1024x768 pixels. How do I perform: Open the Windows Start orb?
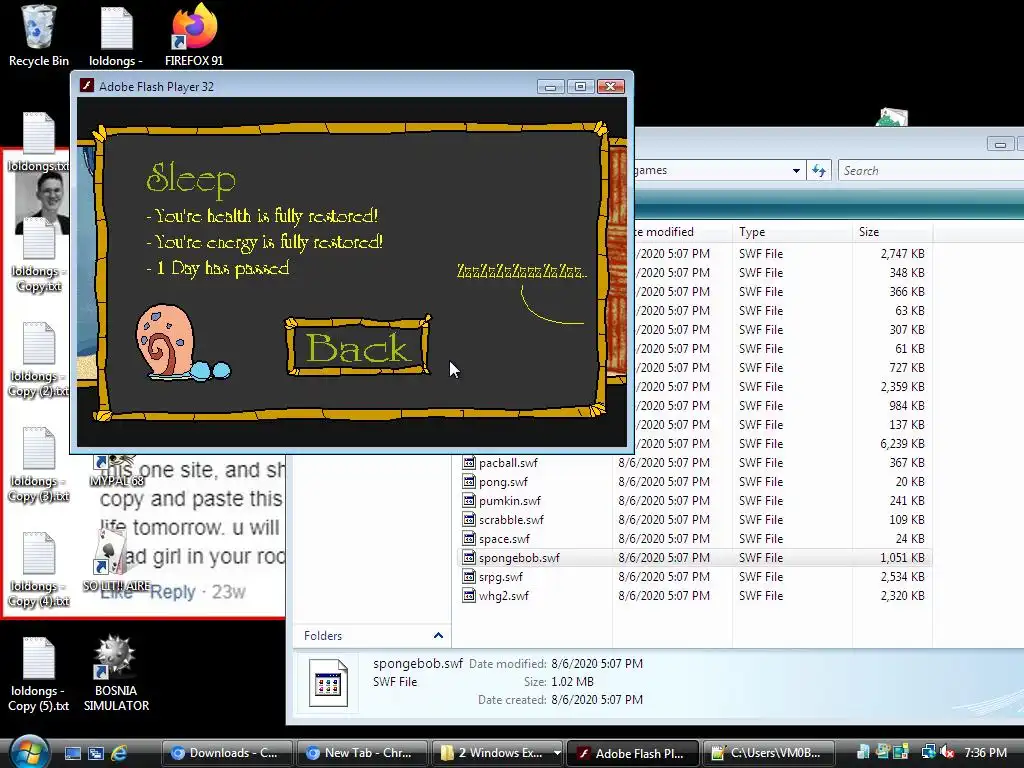[x=28, y=751]
